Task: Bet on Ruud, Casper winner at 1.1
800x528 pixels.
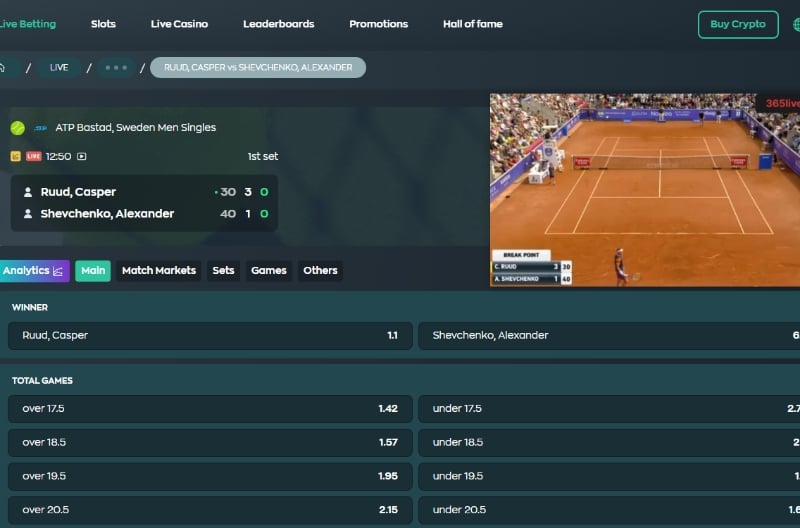Action: [x=210, y=335]
